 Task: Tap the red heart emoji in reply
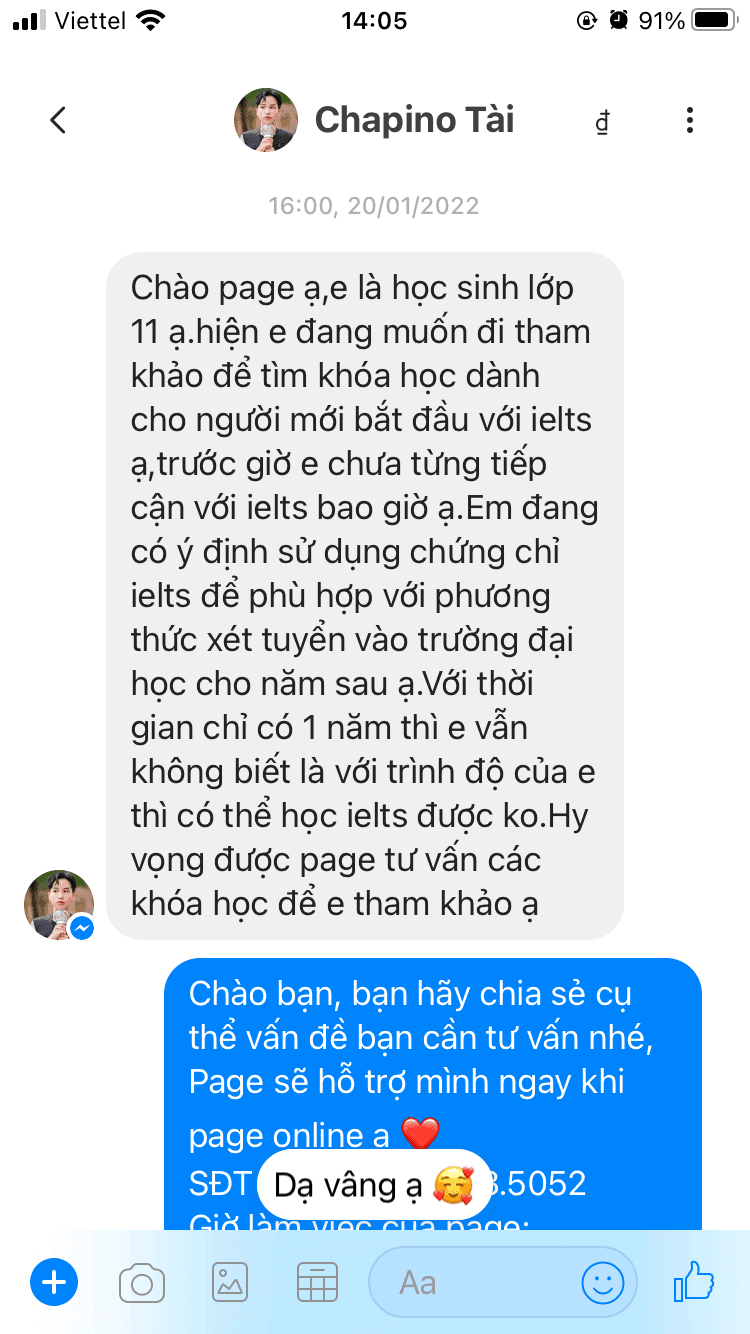pyautogui.click(x=420, y=1134)
